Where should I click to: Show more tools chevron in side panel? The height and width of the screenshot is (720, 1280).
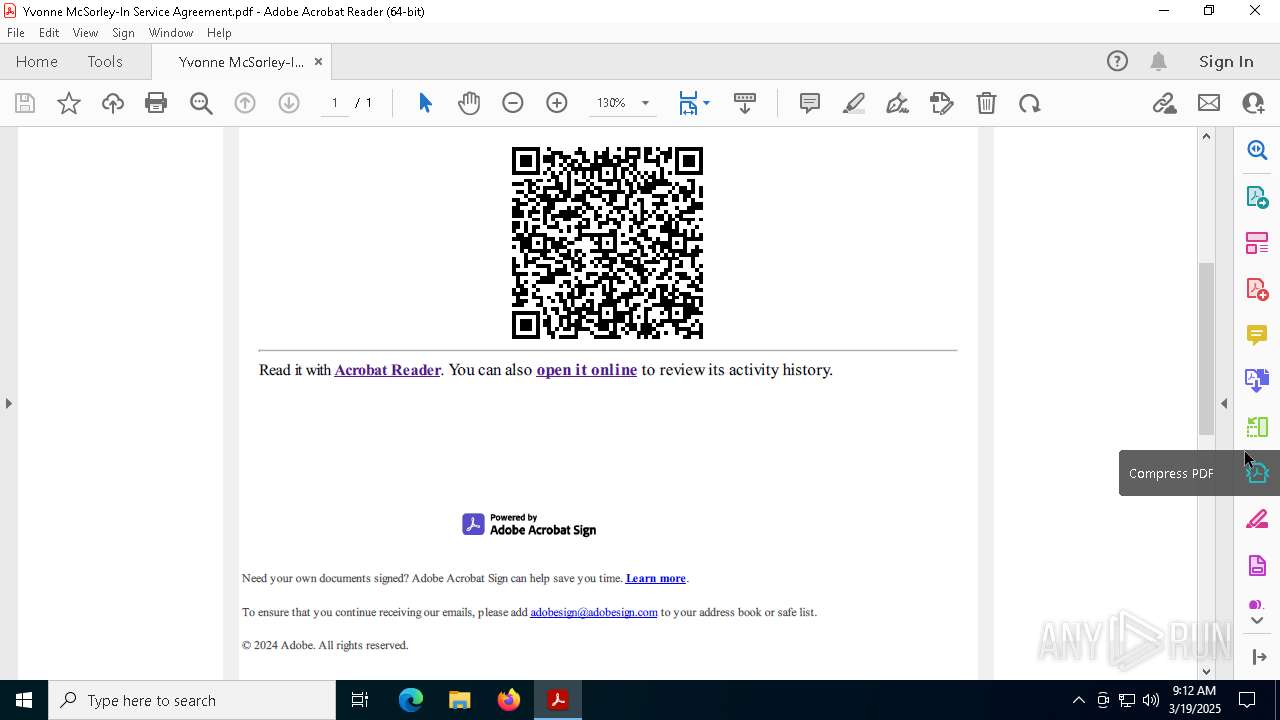pos(1257,621)
